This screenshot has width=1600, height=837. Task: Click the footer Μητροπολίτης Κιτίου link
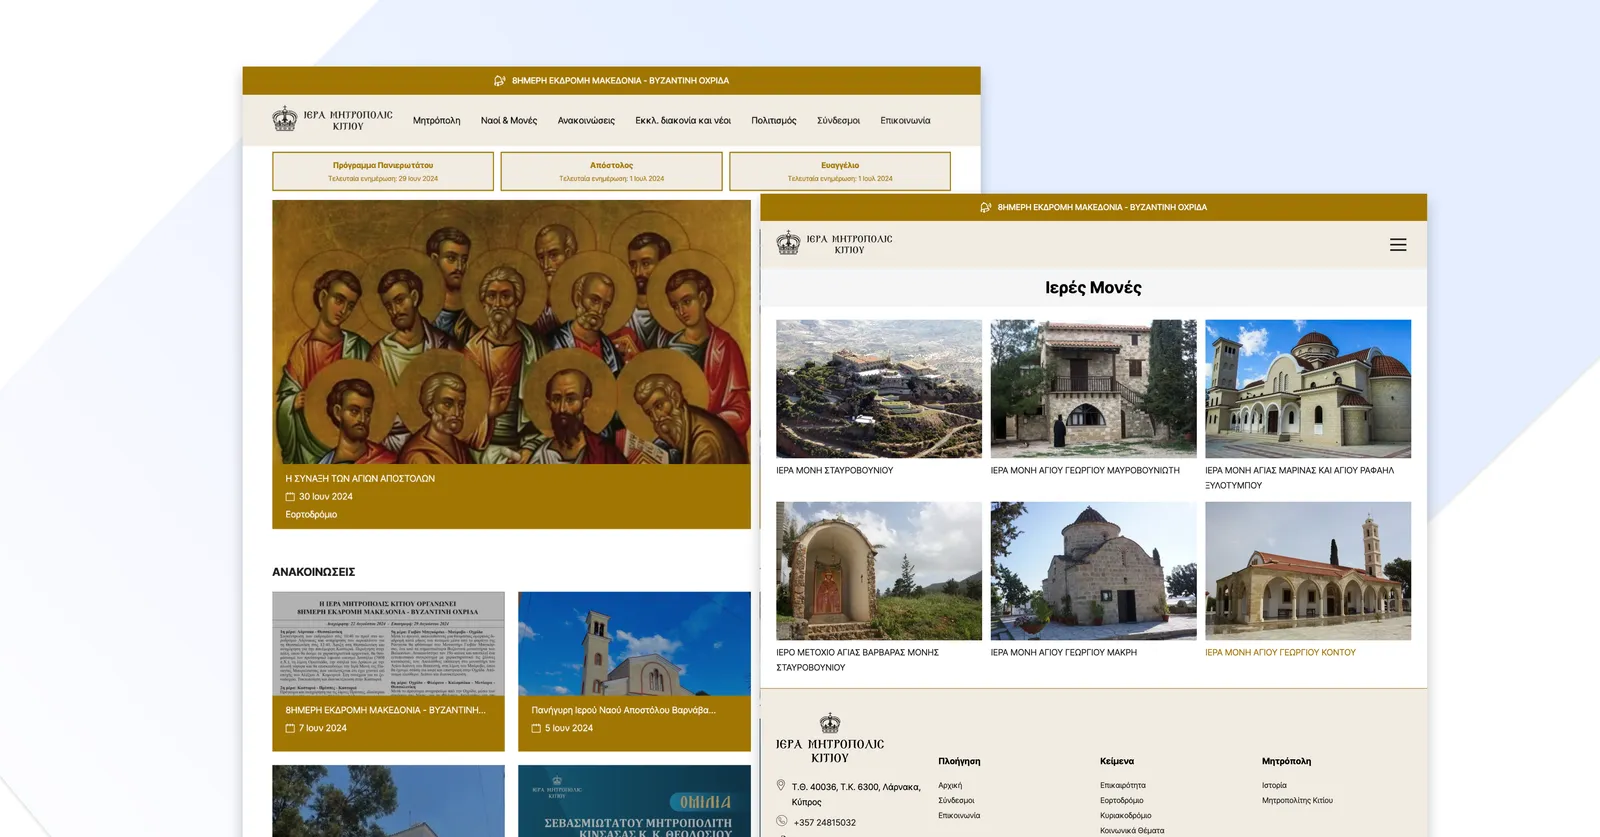(x=1297, y=801)
